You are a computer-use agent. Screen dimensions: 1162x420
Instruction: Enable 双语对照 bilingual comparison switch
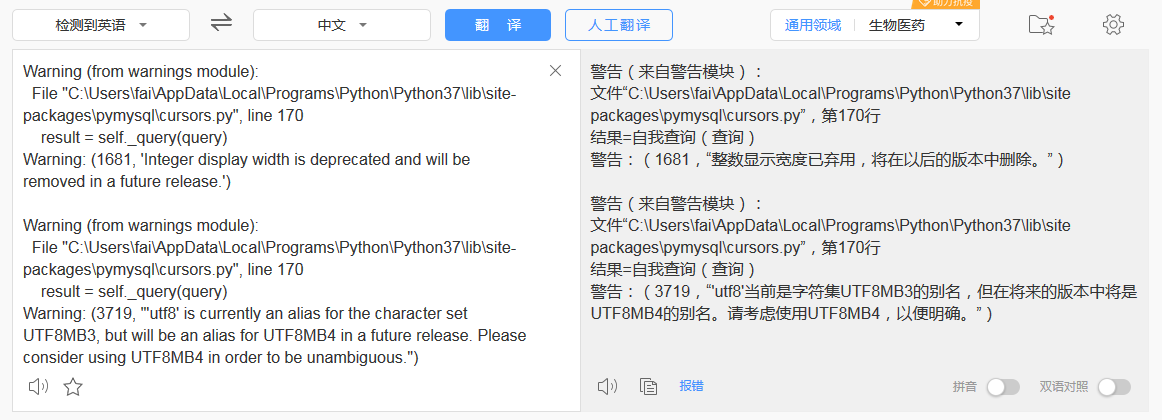(x=1114, y=387)
